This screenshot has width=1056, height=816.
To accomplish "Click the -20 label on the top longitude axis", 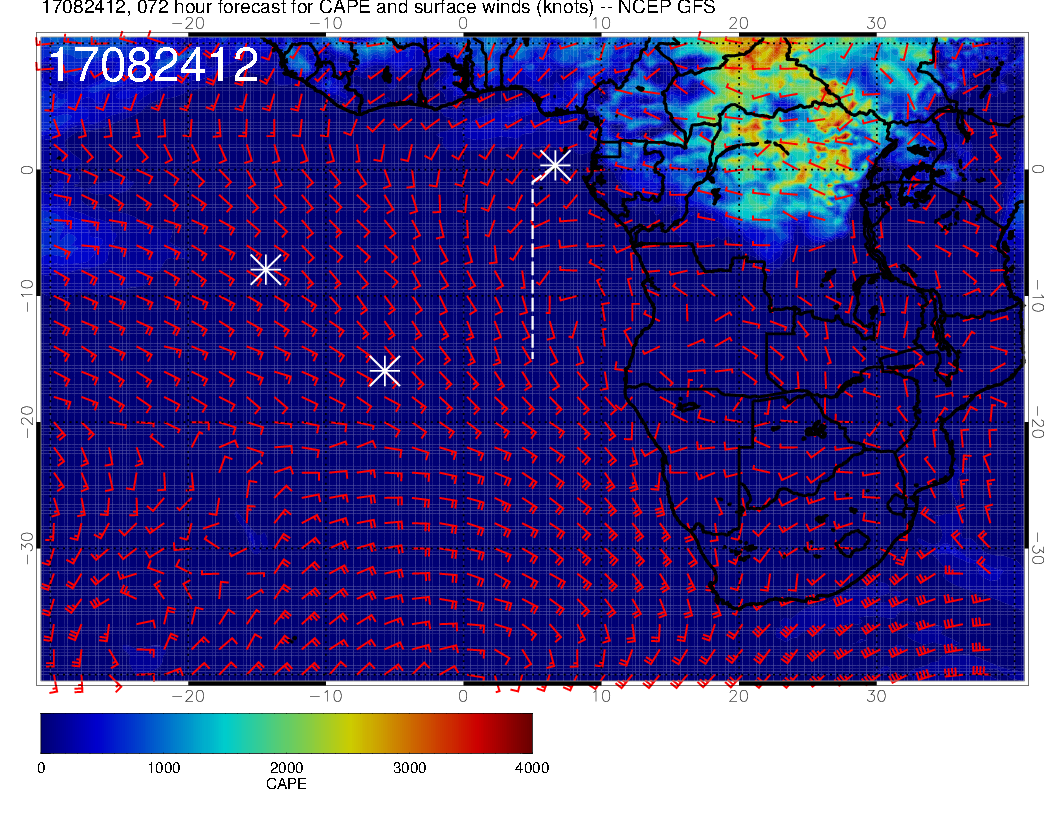I will [188, 24].
